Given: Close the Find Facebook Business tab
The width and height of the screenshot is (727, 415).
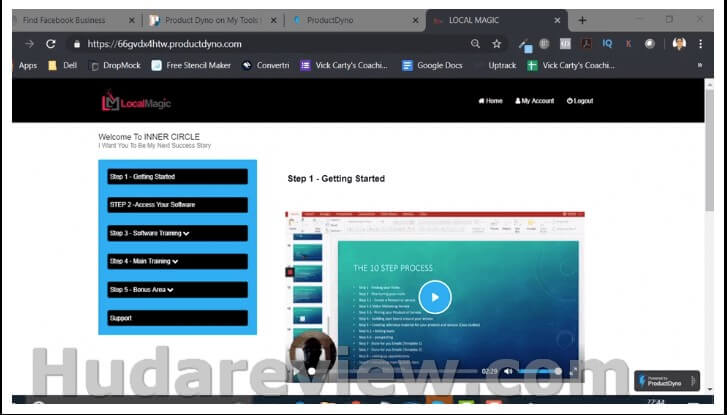Looking at the screenshot, I should pyautogui.click(x=132, y=20).
